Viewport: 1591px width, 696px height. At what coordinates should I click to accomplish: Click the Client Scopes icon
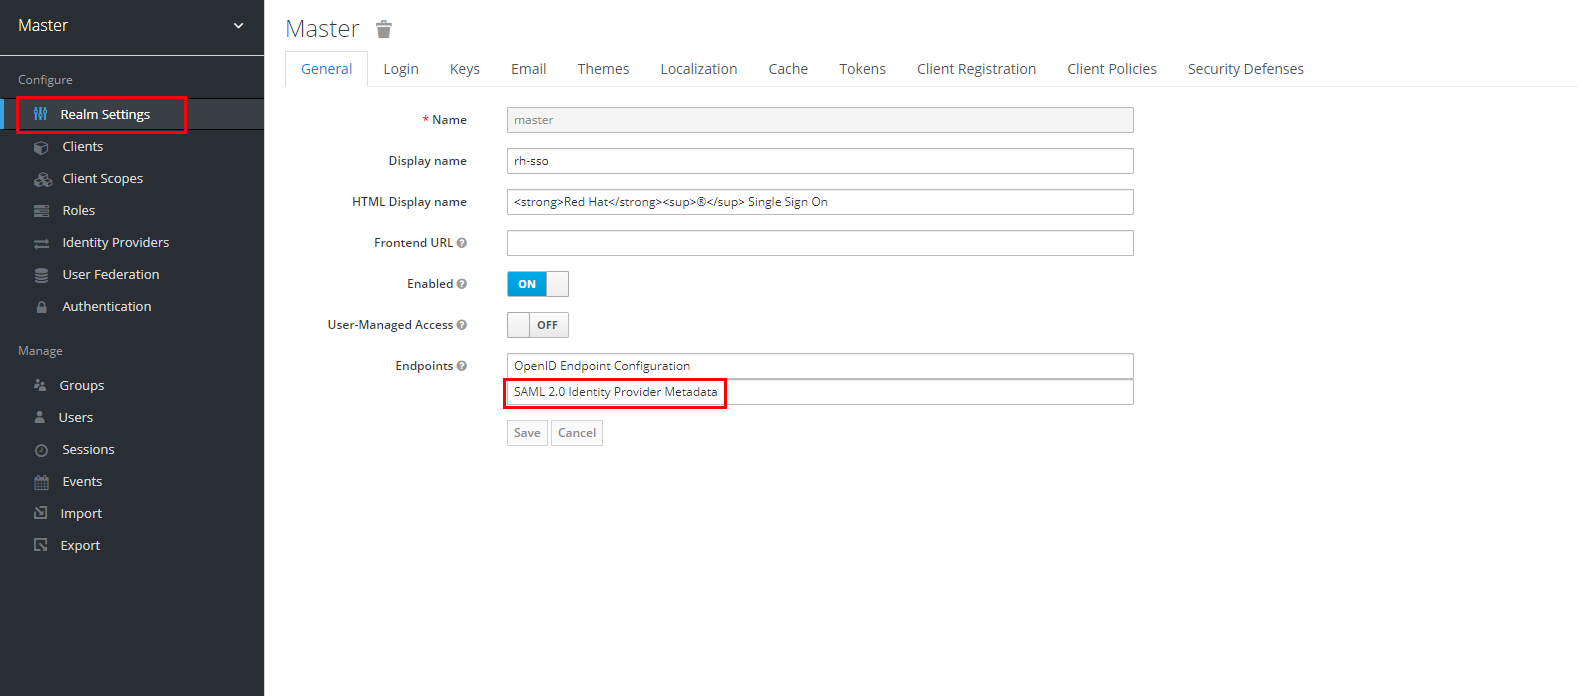[42, 179]
